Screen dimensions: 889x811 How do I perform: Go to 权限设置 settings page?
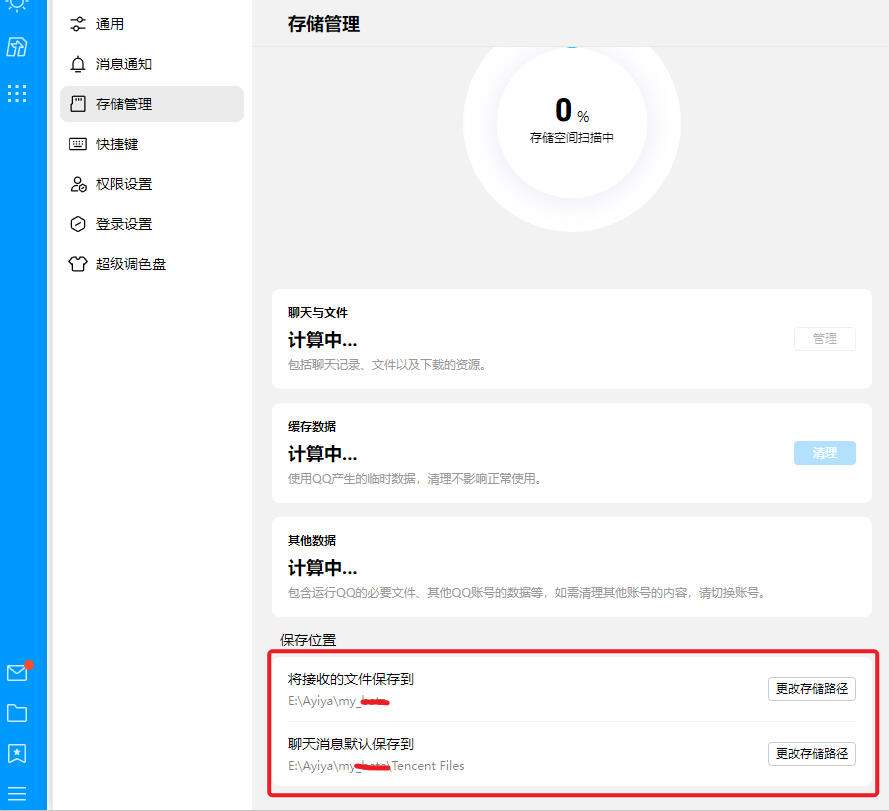(124, 184)
